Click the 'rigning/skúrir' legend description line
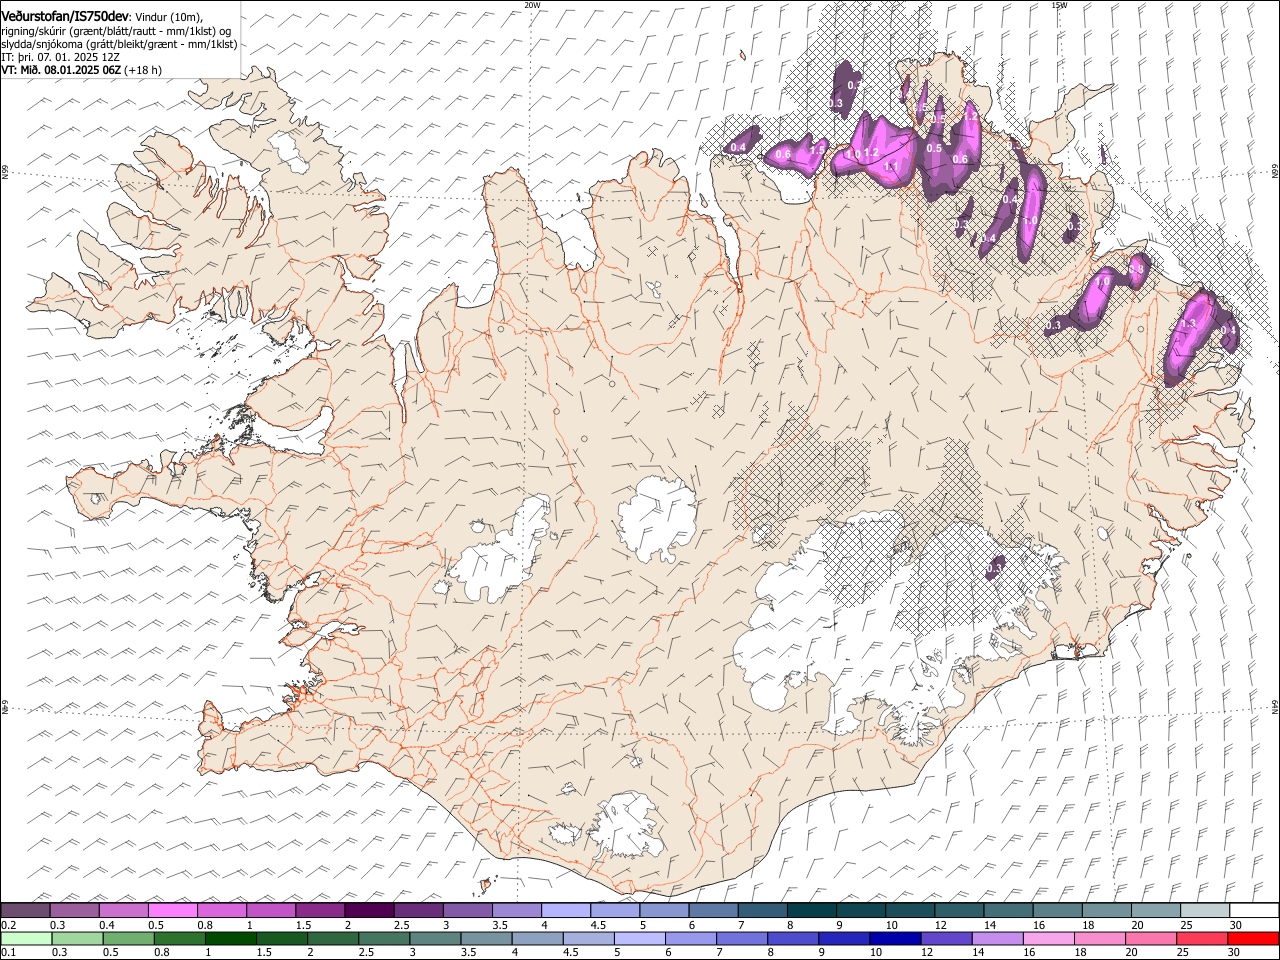 pyautogui.click(x=117, y=31)
